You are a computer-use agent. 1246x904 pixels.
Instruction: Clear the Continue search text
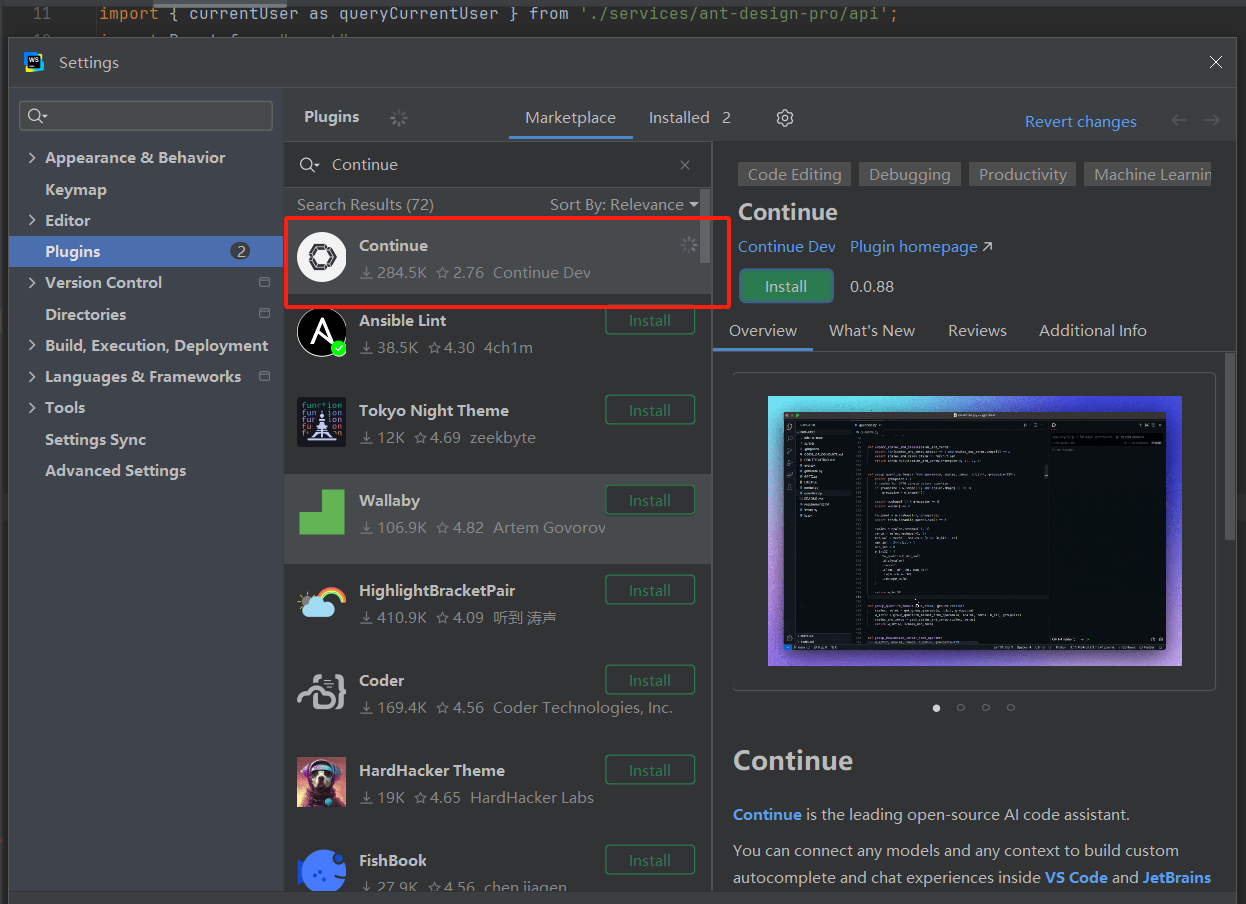(685, 165)
